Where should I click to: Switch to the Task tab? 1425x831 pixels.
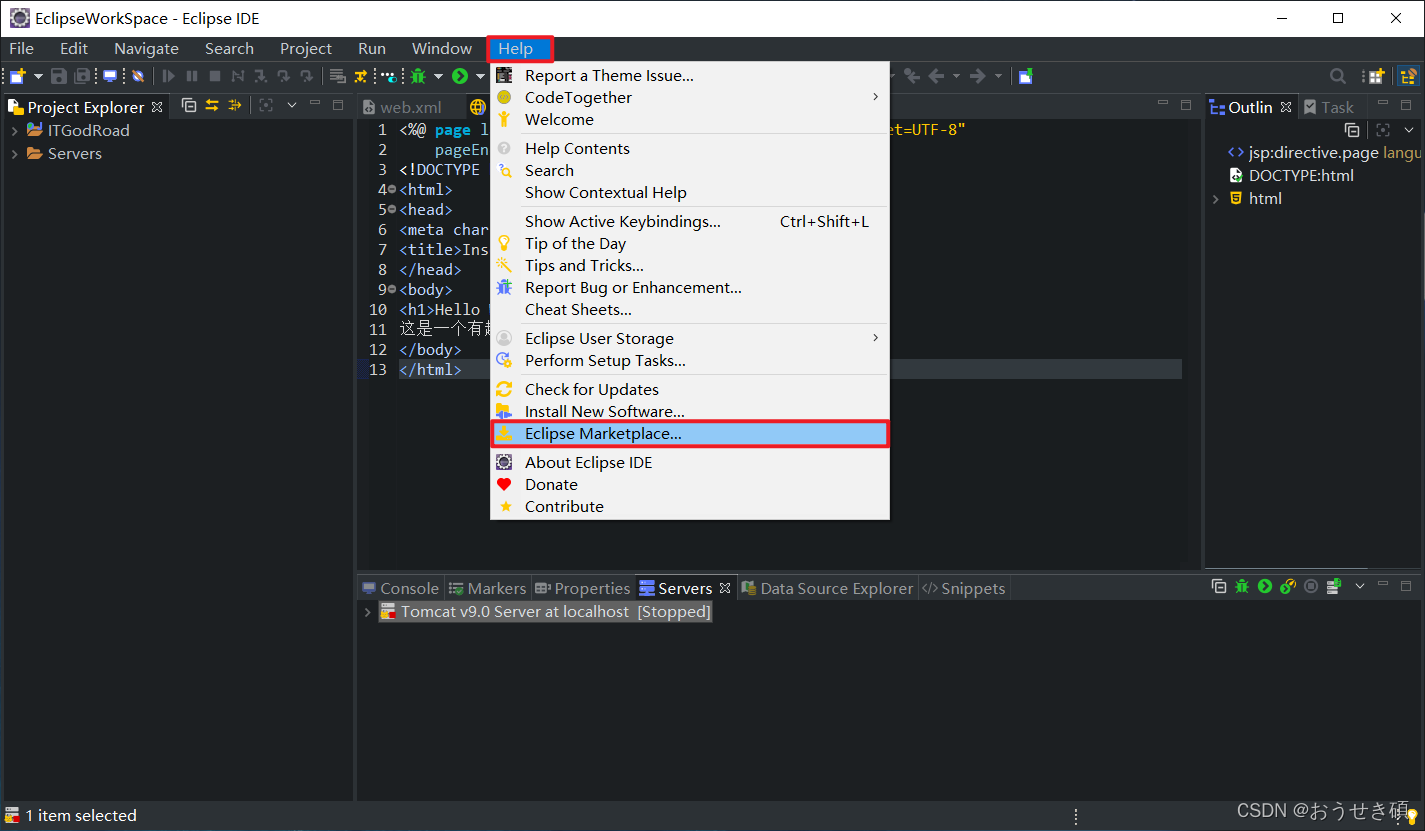point(1329,107)
